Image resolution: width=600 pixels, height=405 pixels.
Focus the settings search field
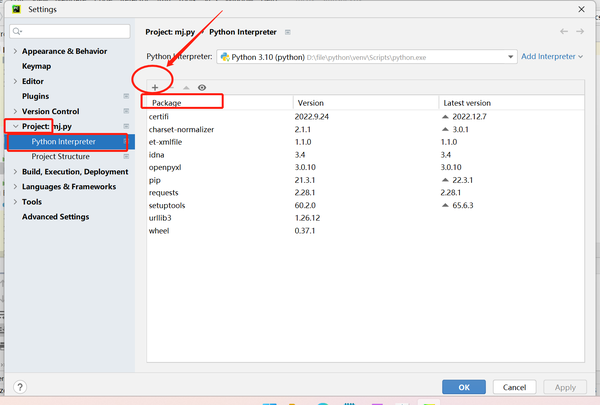tap(70, 31)
